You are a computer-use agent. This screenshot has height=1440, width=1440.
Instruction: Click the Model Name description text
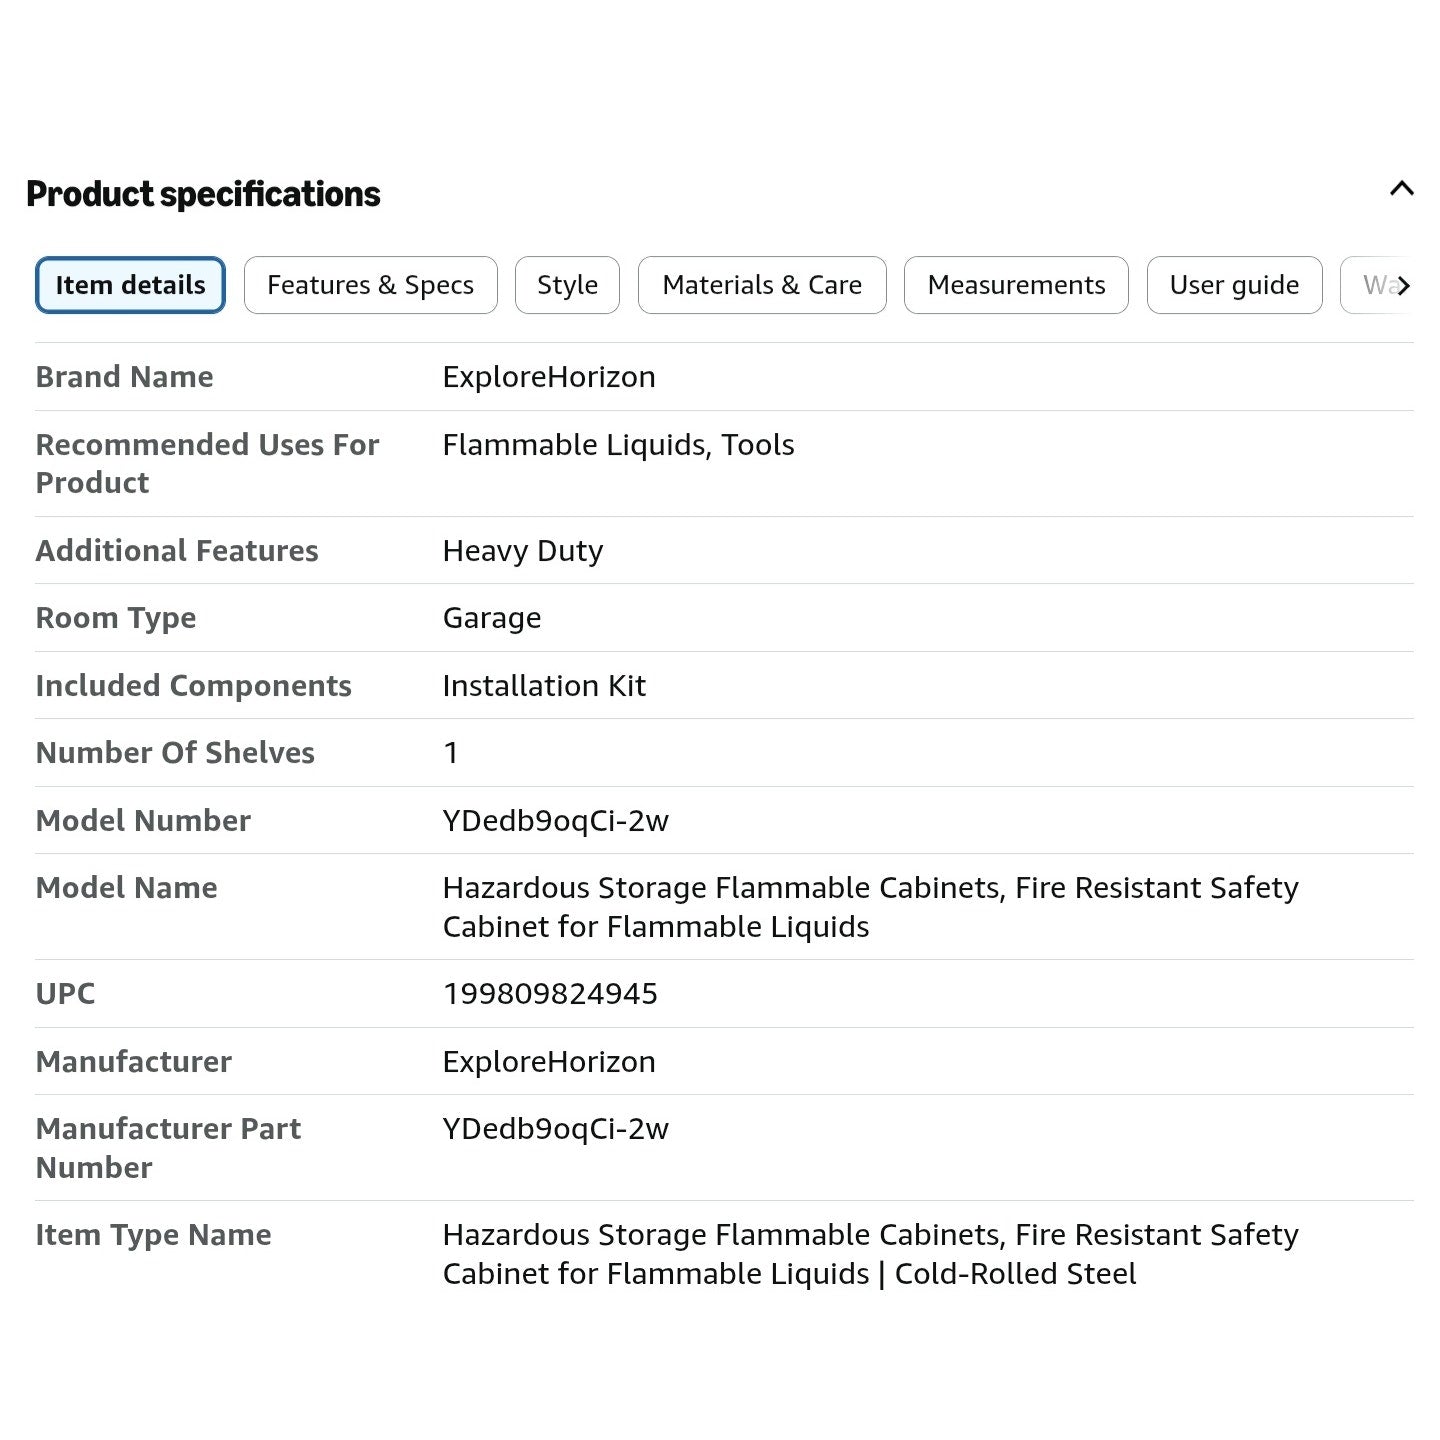[x=870, y=907]
